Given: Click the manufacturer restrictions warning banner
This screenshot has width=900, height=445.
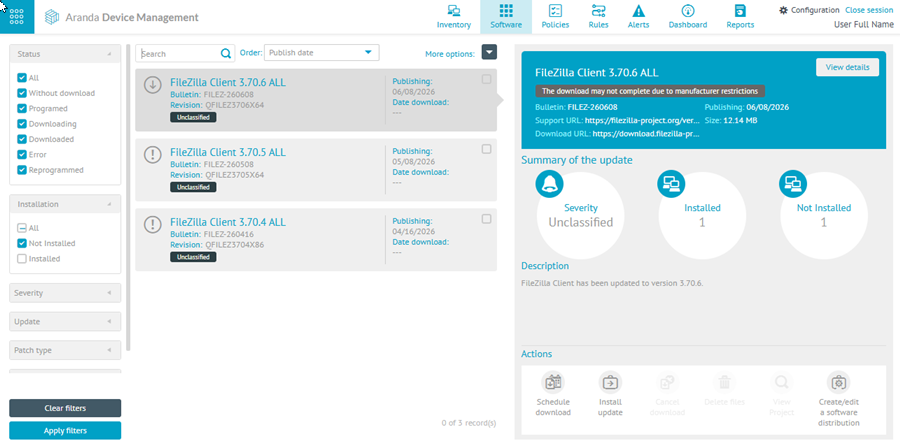Looking at the screenshot, I should click(650, 91).
